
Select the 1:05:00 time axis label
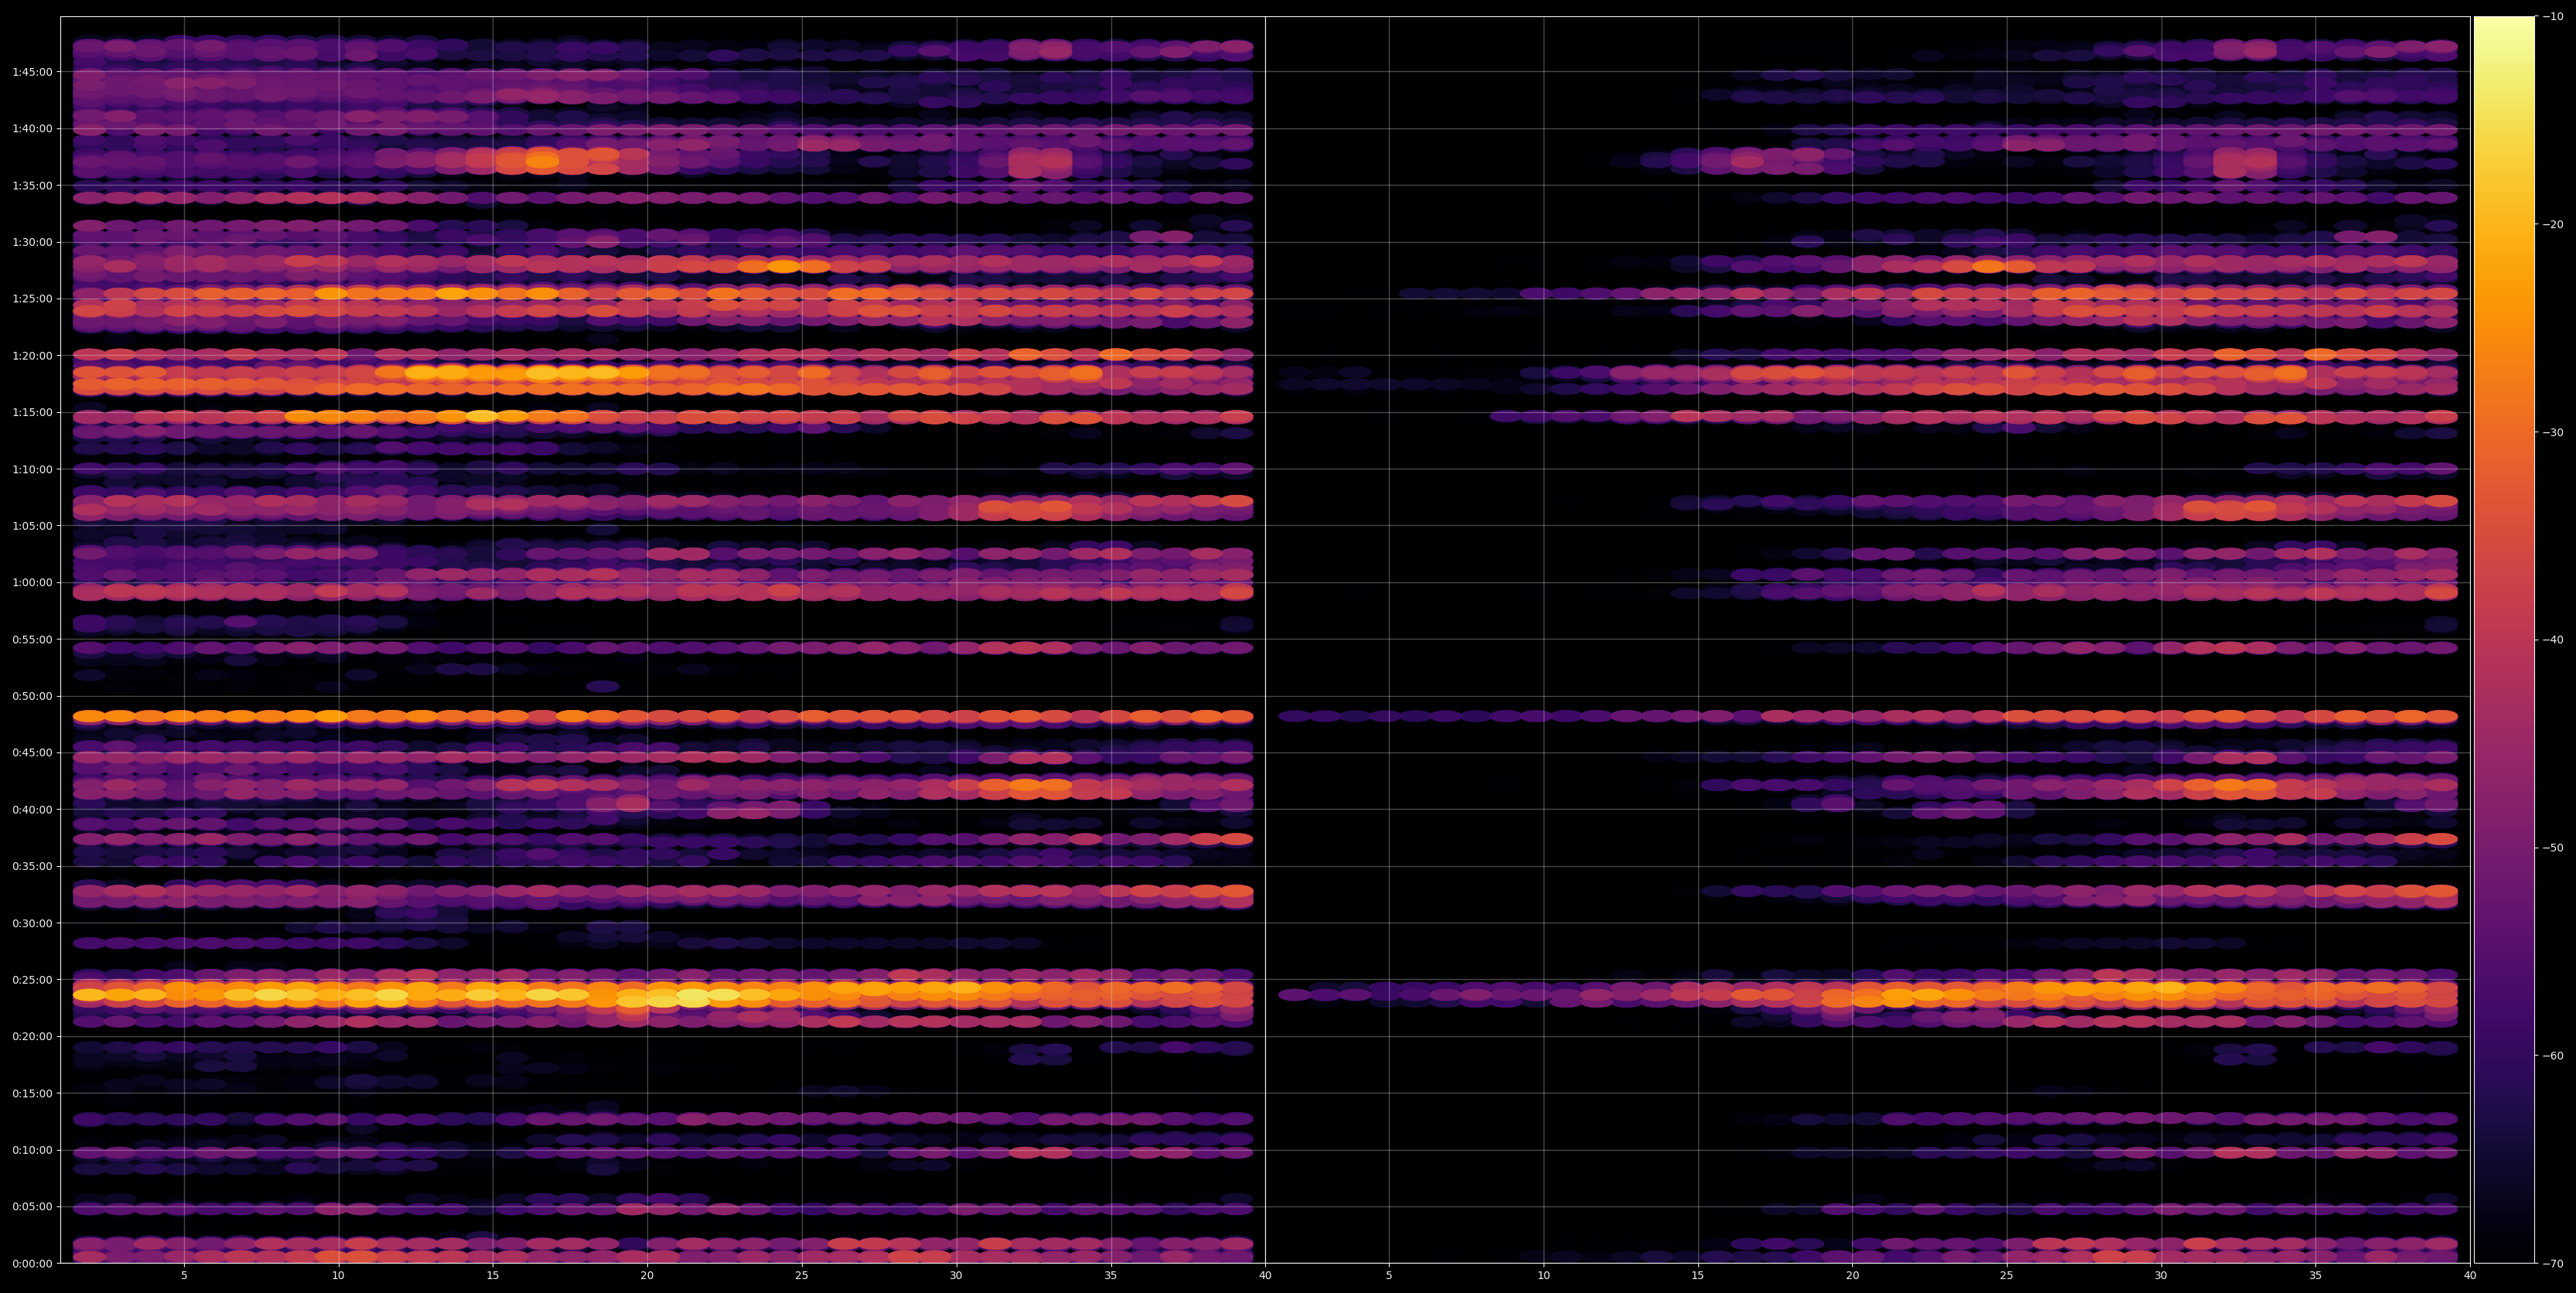(32, 526)
